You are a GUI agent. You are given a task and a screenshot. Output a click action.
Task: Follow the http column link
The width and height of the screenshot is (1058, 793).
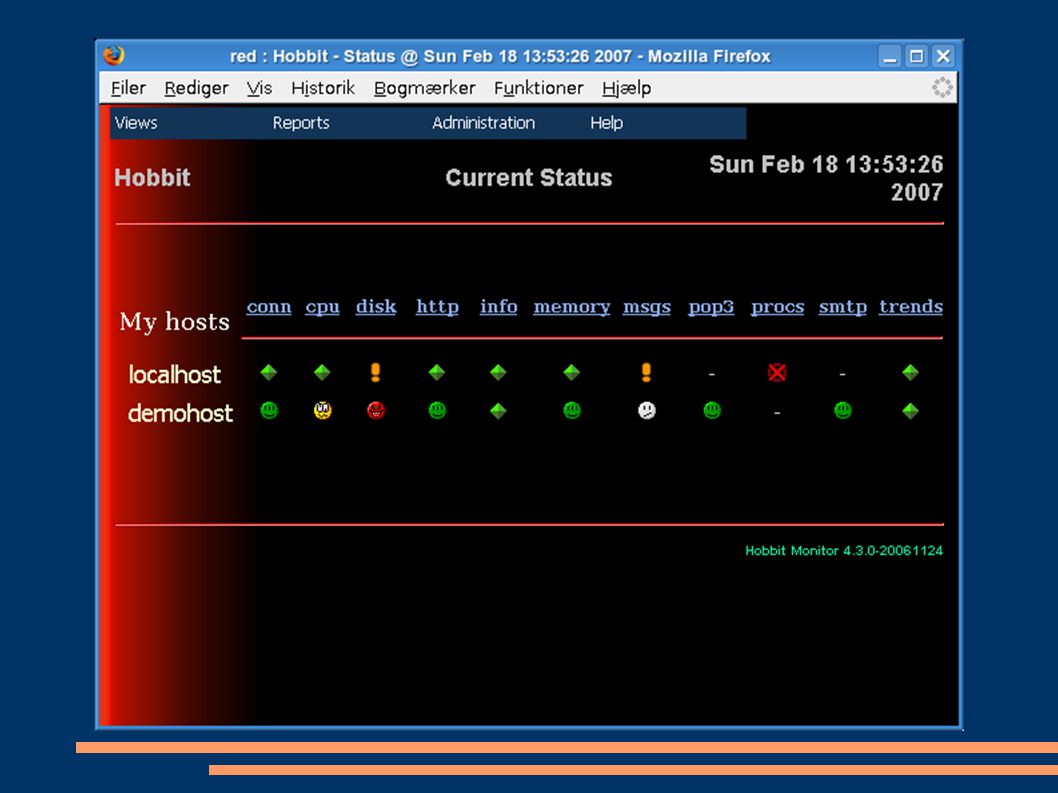(437, 306)
